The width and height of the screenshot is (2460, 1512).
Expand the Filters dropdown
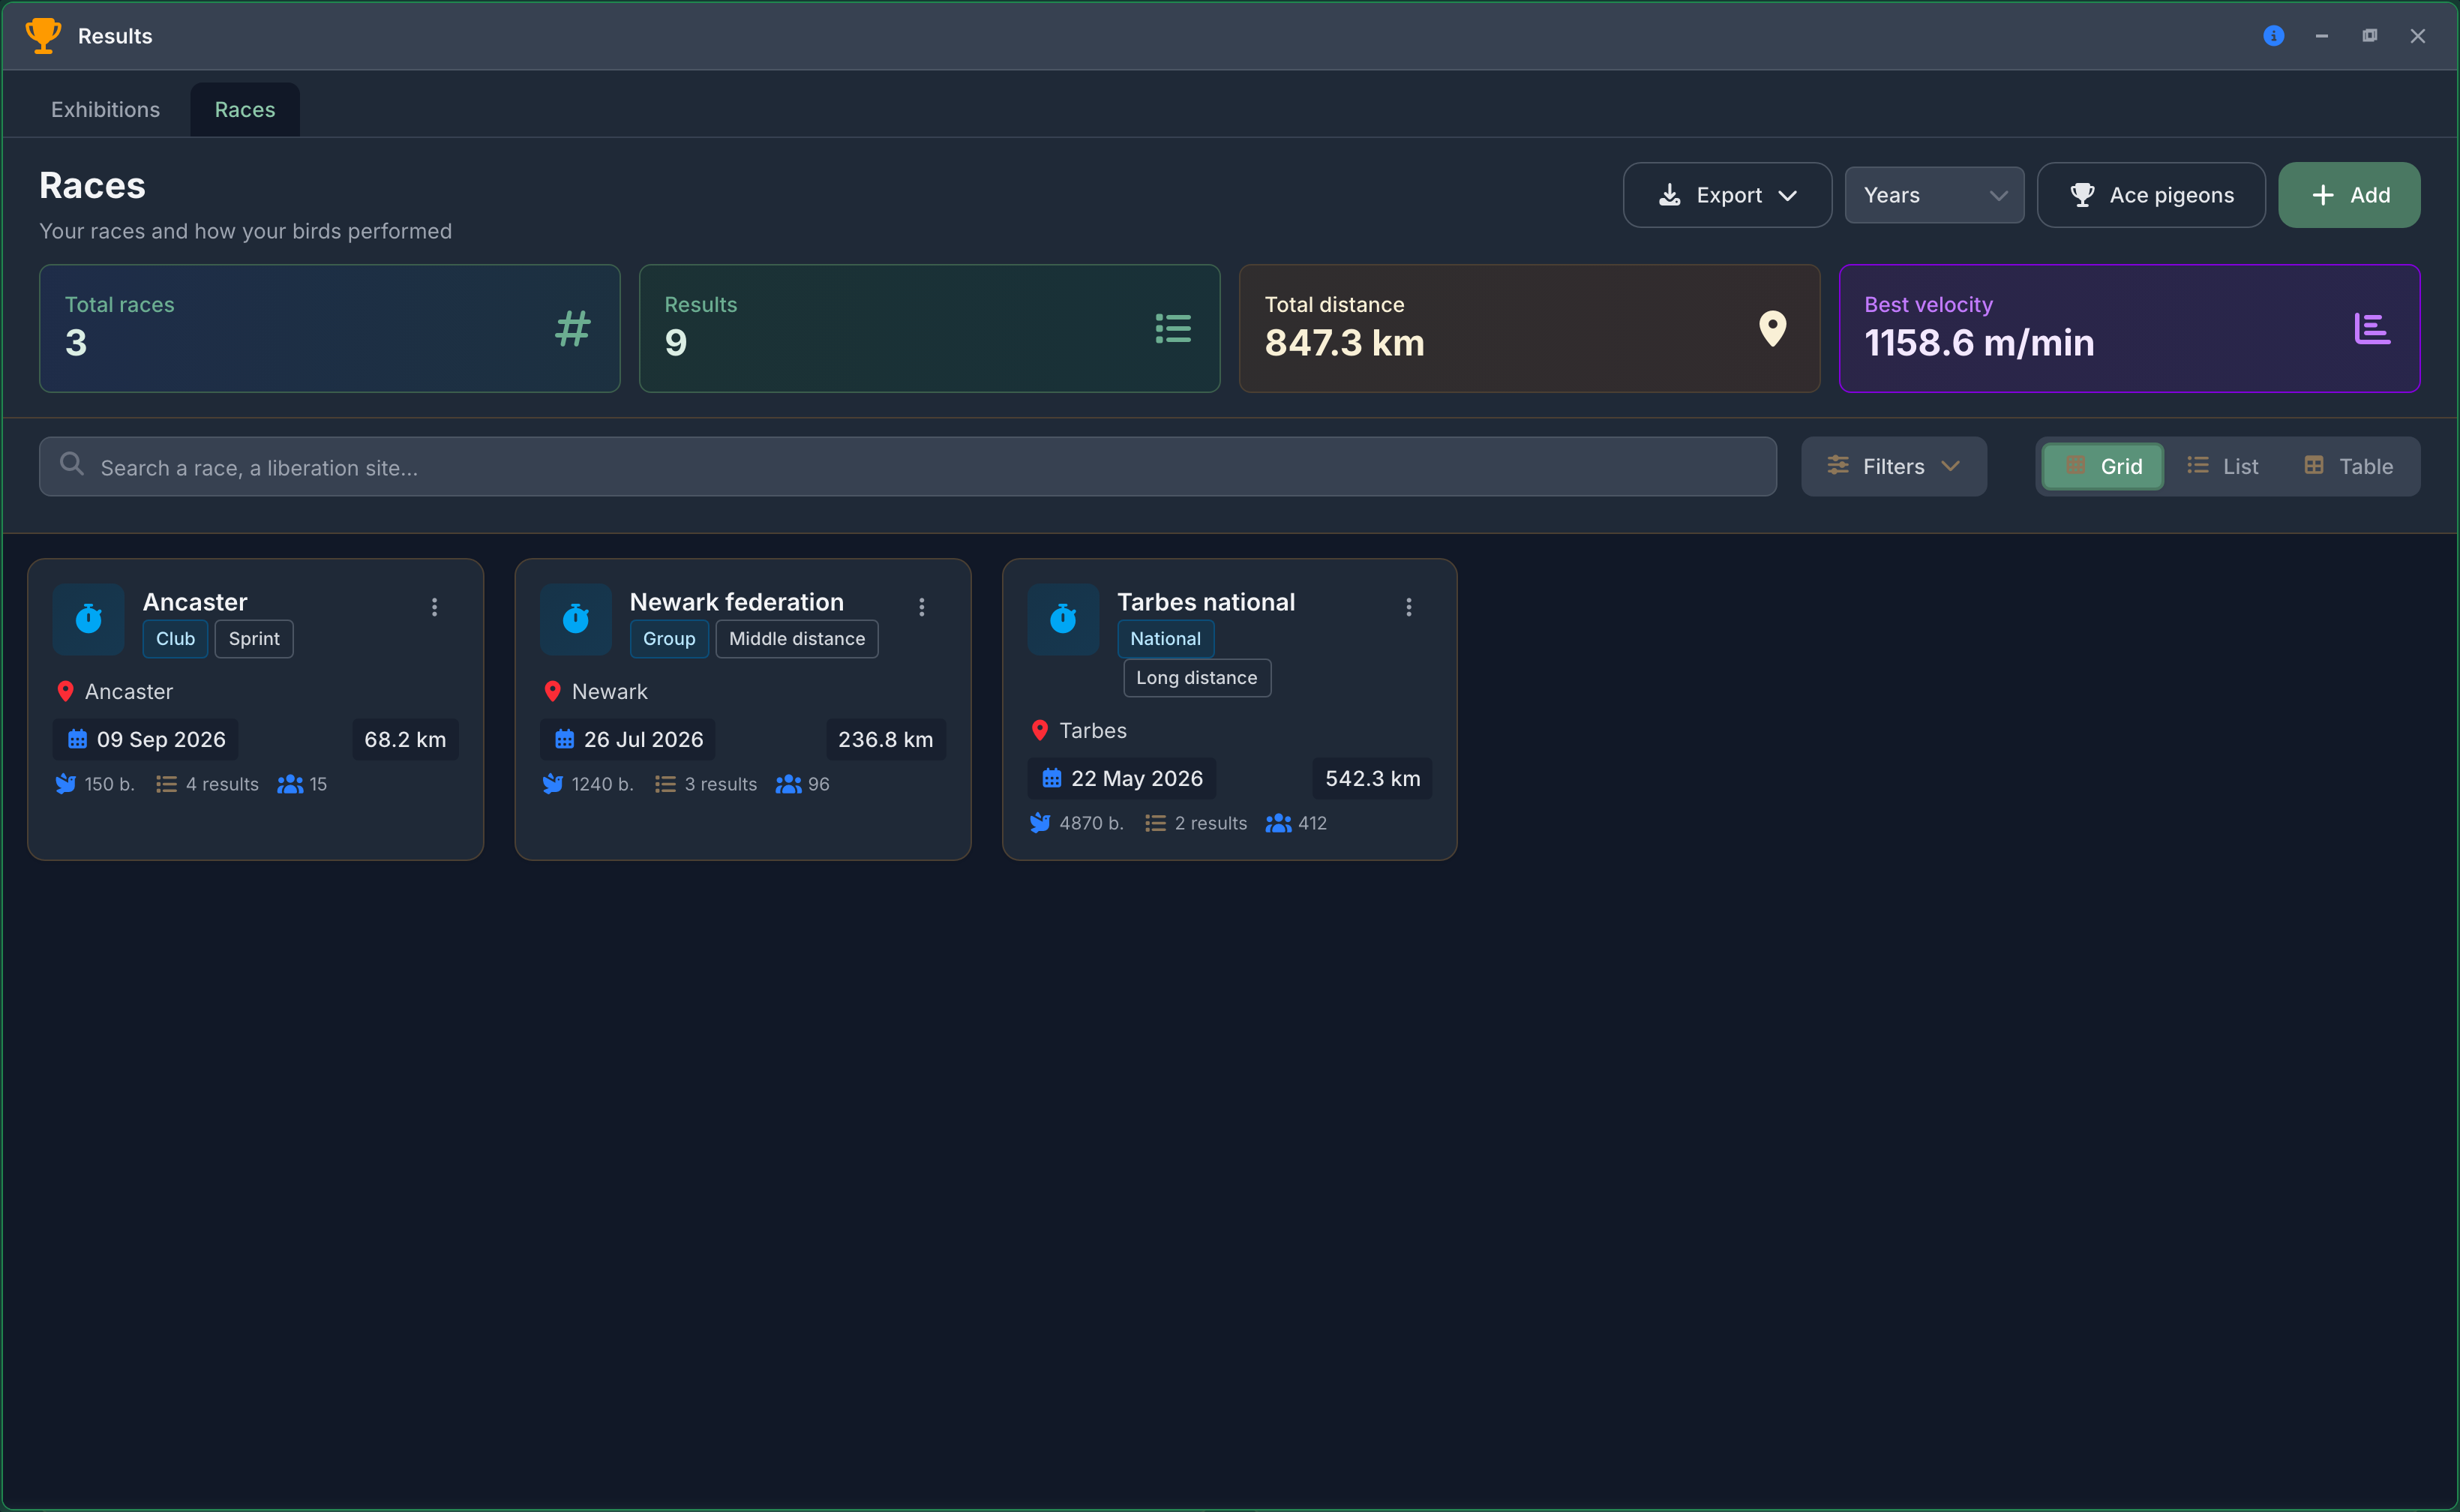point(1893,466)
